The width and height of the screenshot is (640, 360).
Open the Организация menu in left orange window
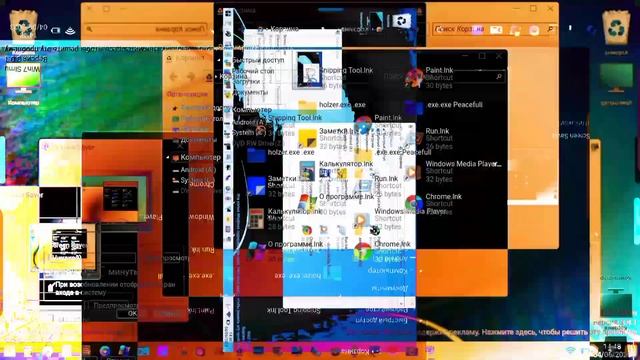coord(187,94)
